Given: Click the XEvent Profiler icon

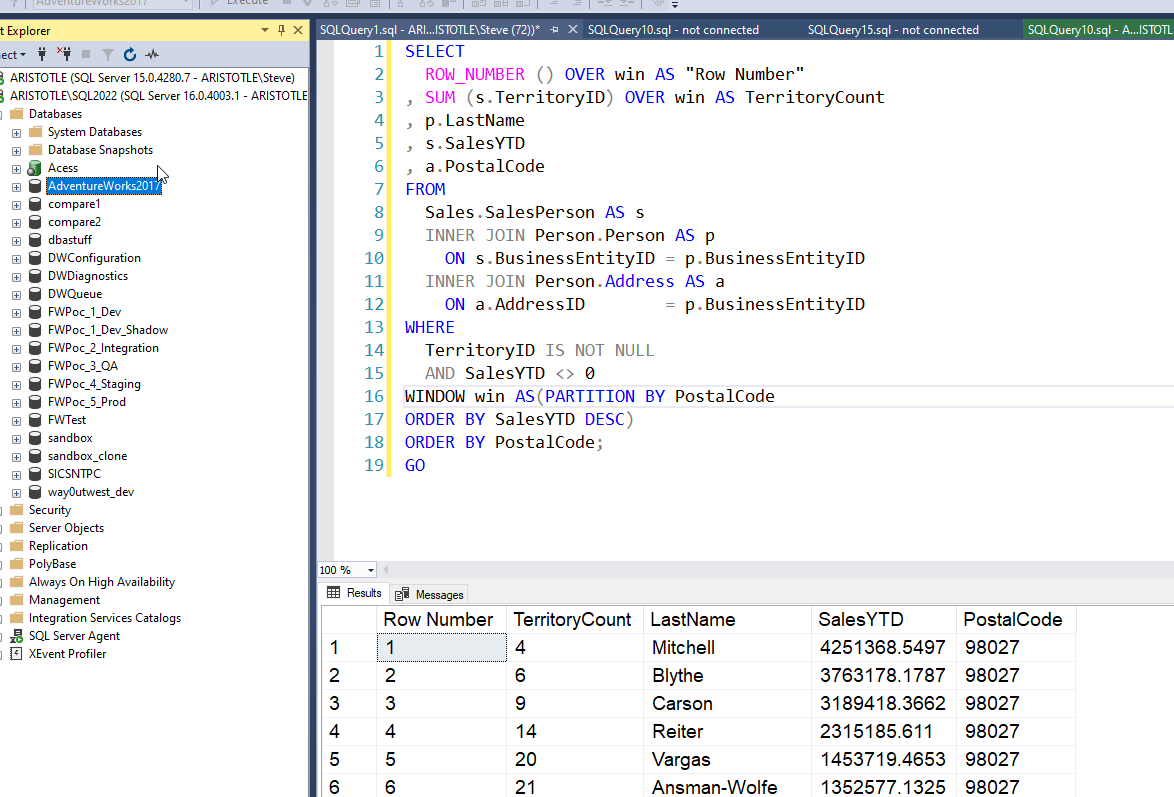Looking at the screenshot, I should pyautogui.click(x=16, y=654).
